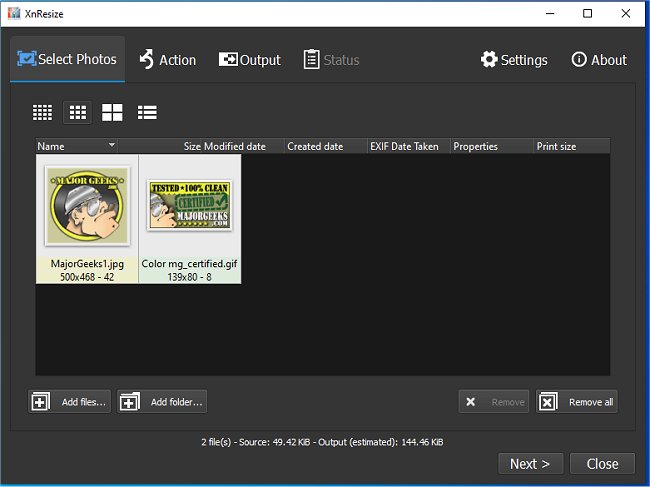Open the Status tab

331,60
